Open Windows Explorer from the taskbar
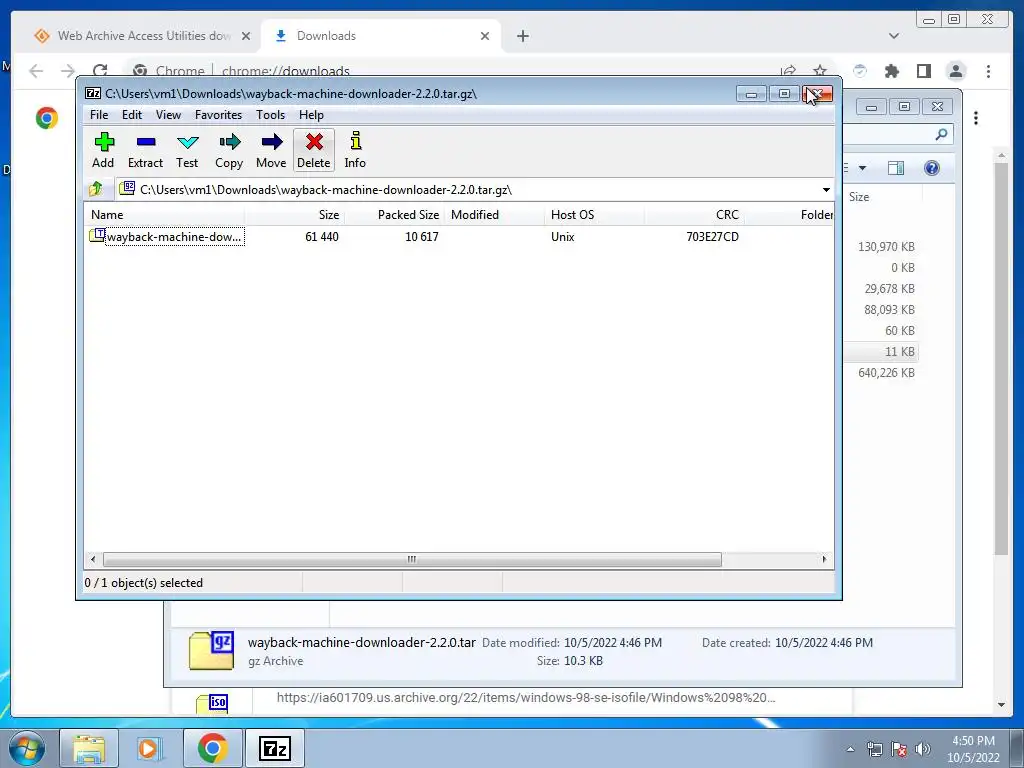The height and width of the screenshot is (768, 1024). pos(89,748)
